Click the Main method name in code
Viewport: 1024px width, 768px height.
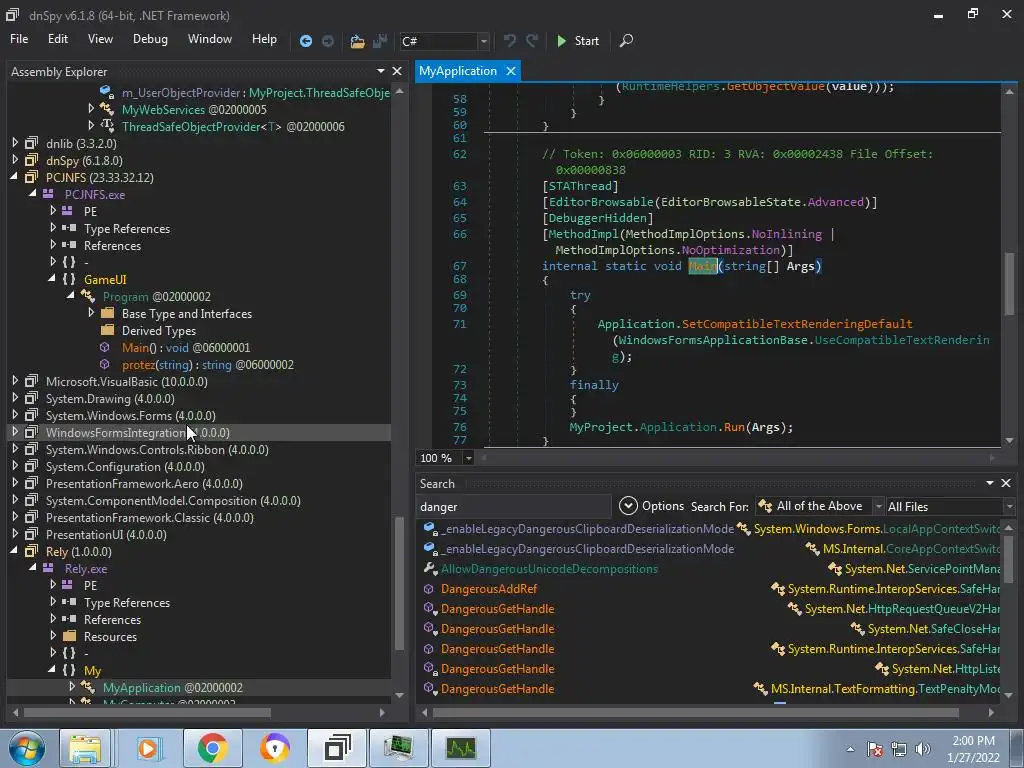[703, 266]
